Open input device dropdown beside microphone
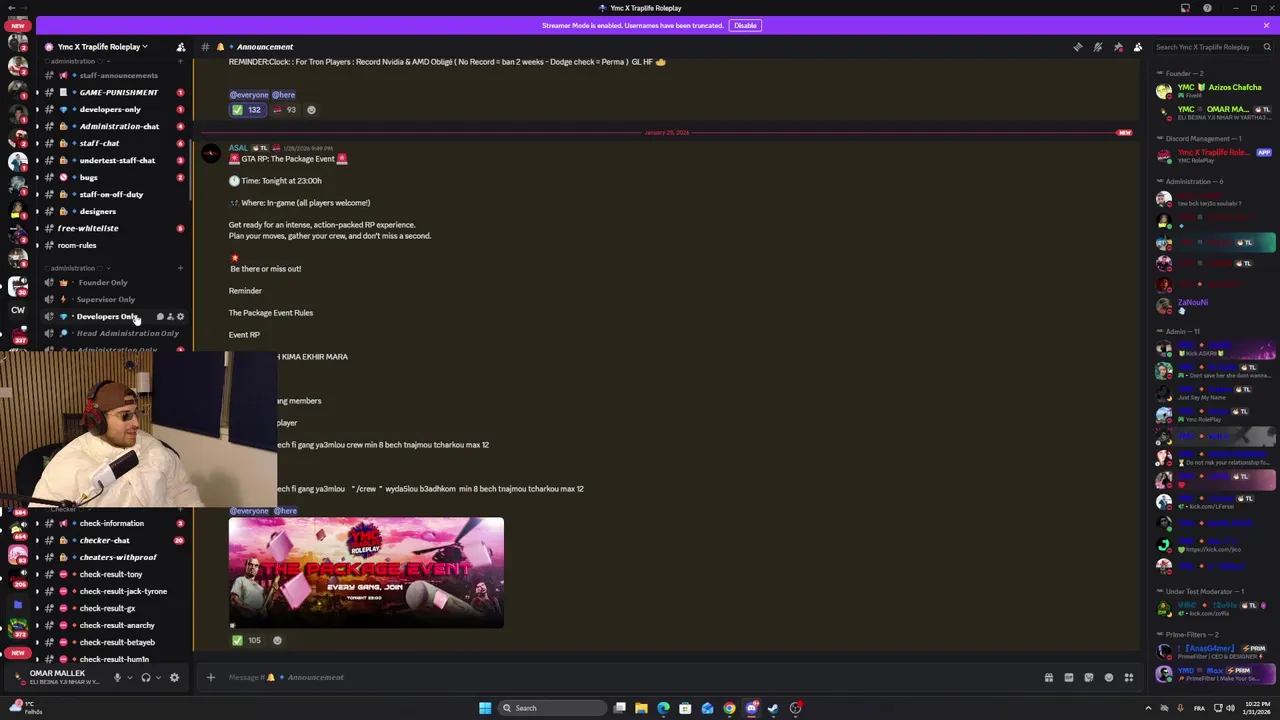1280x720 pixels. coord(129,677)
